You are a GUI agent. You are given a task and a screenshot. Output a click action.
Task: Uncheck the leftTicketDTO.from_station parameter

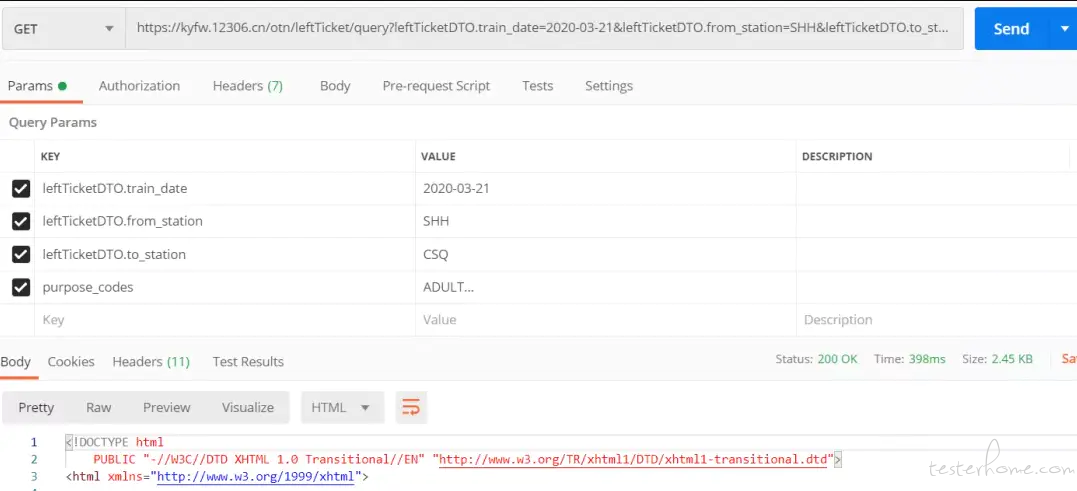point(21,221)
